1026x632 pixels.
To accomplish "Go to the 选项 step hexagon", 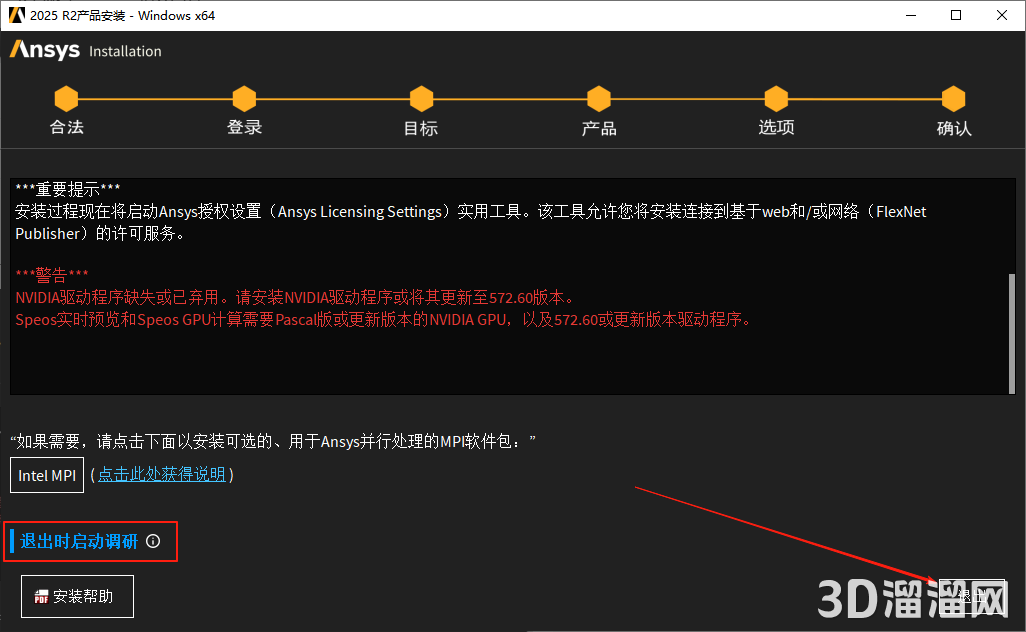I will [x=776, y=98].
